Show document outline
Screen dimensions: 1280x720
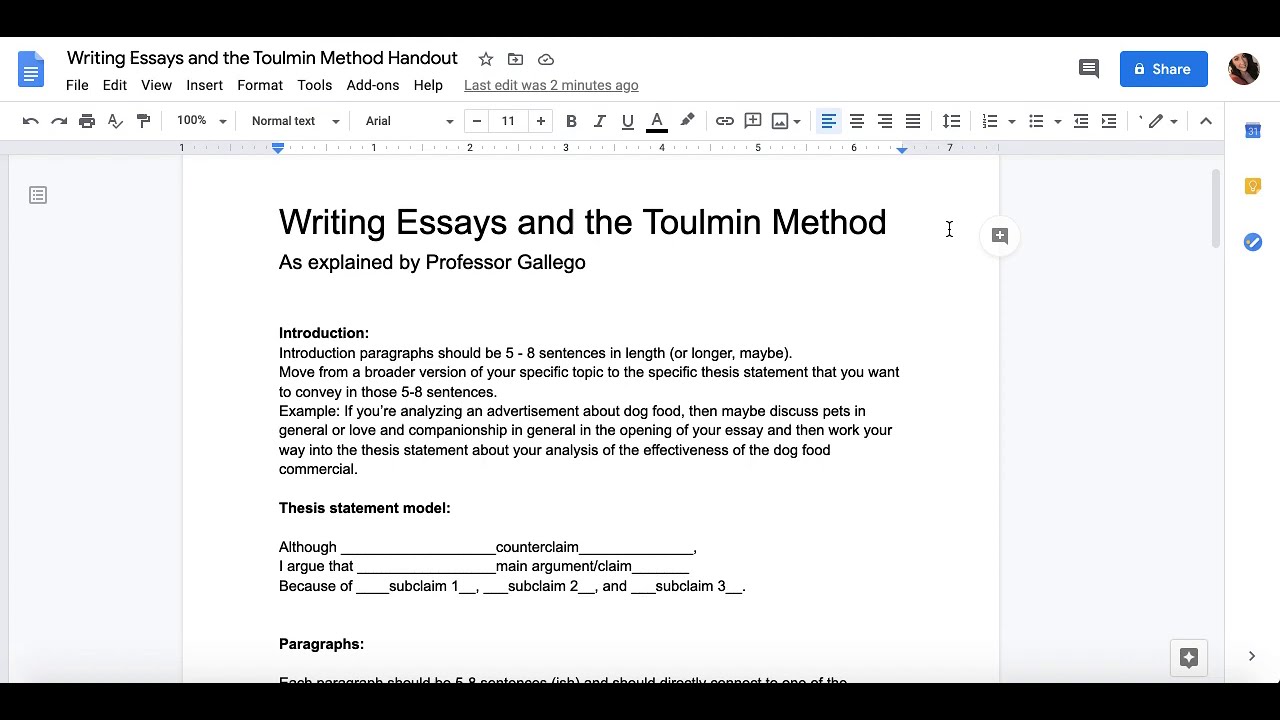[x=38, y=195]
